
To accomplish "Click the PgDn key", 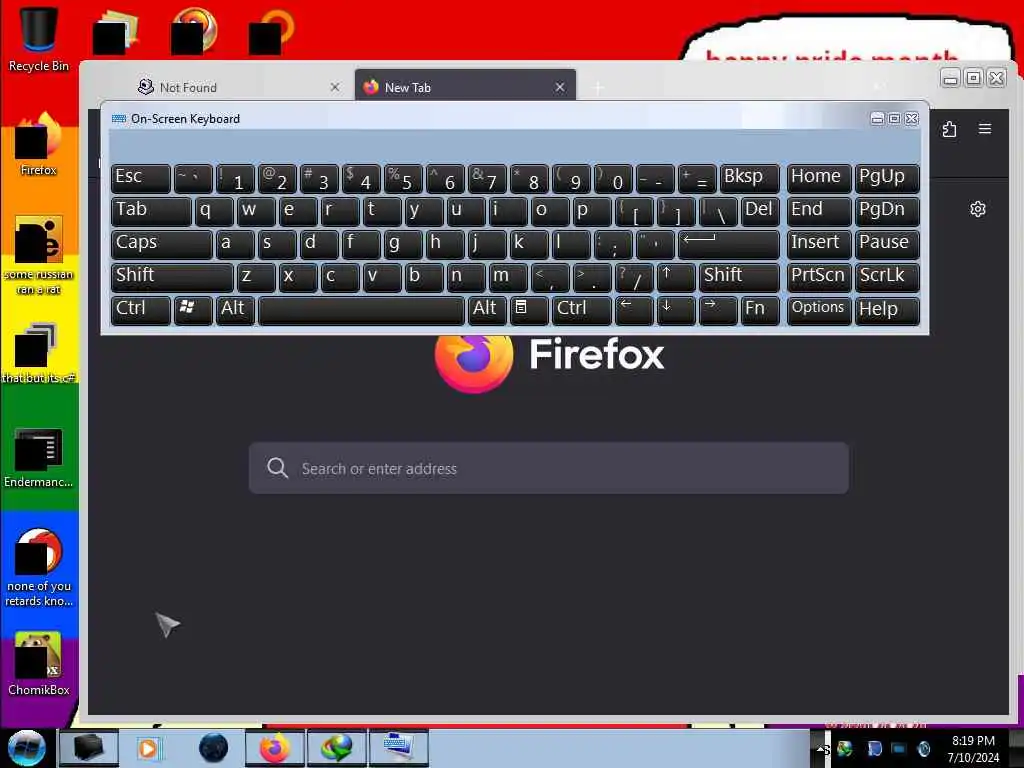I will (x=886, y=211).
